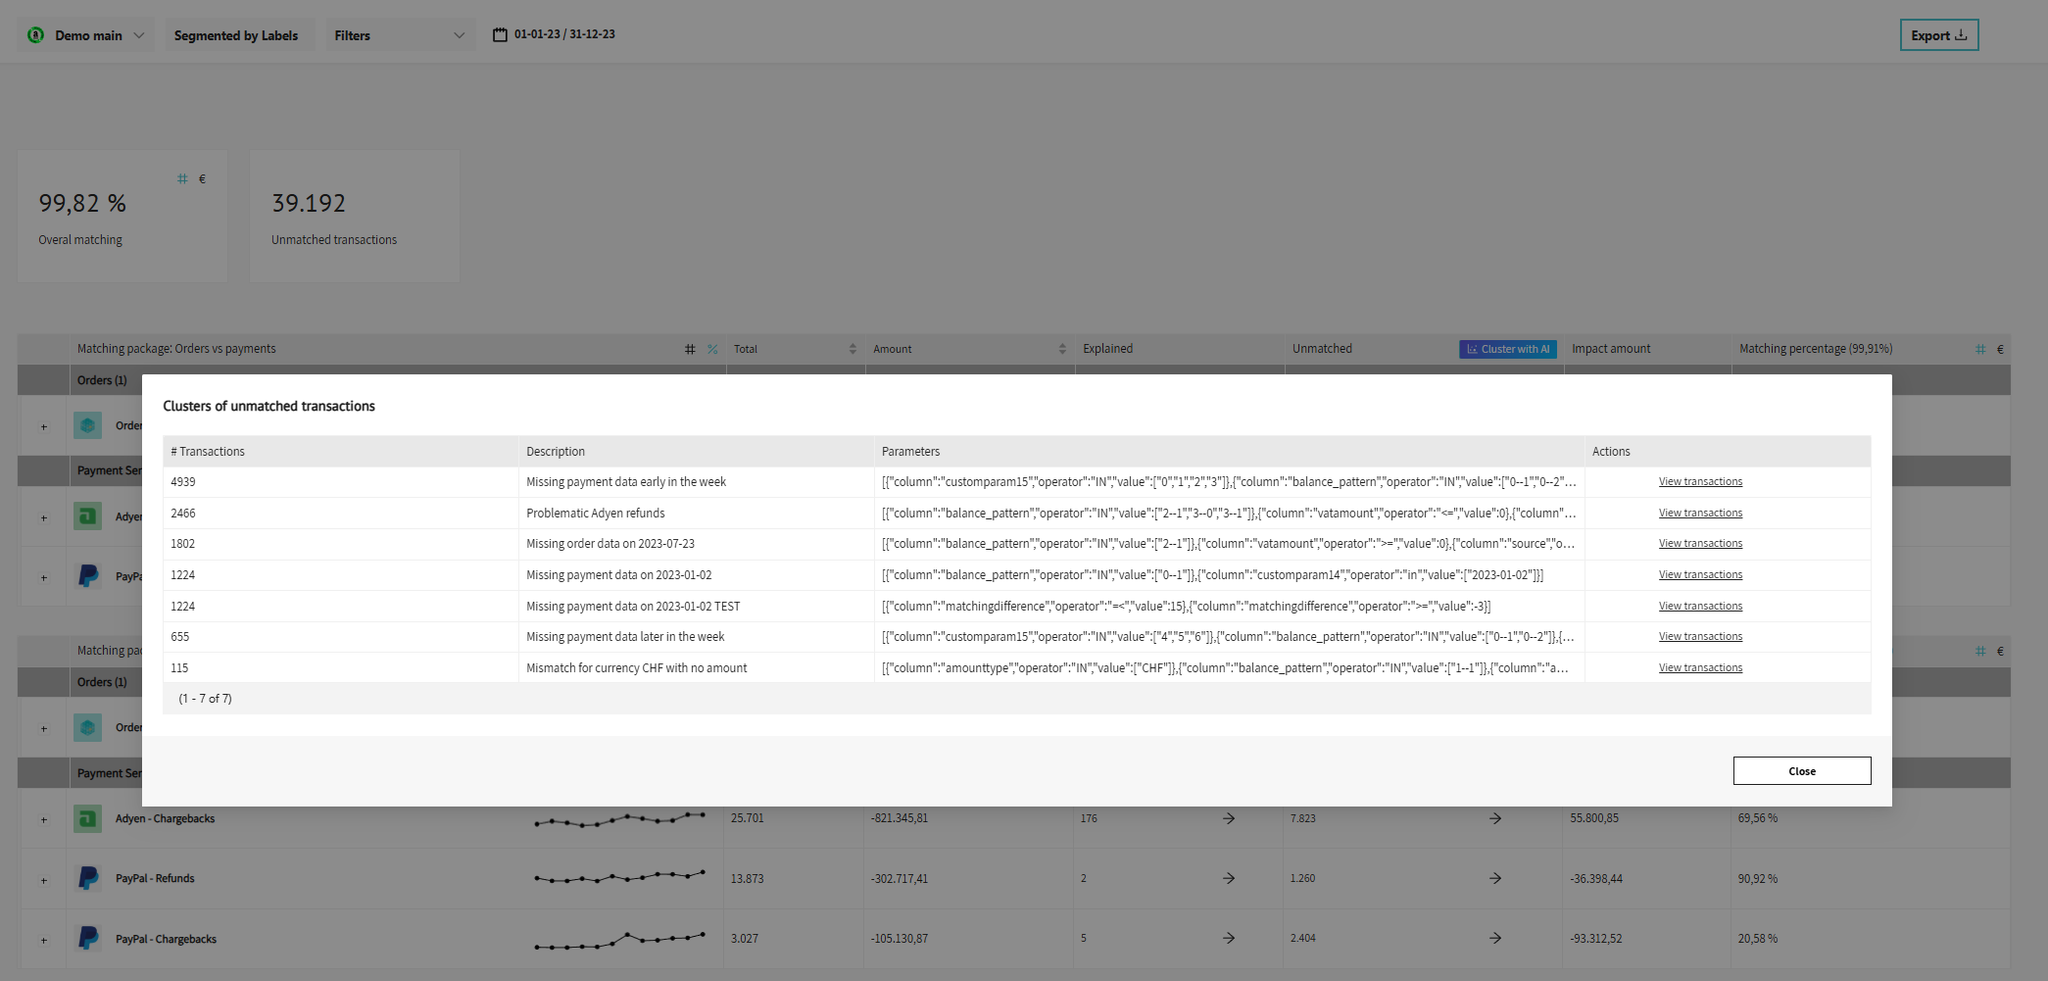Viewport: 2048px width, 981px height.
Task: Close the clusters dialog
Action: (x=1801, y=771)
